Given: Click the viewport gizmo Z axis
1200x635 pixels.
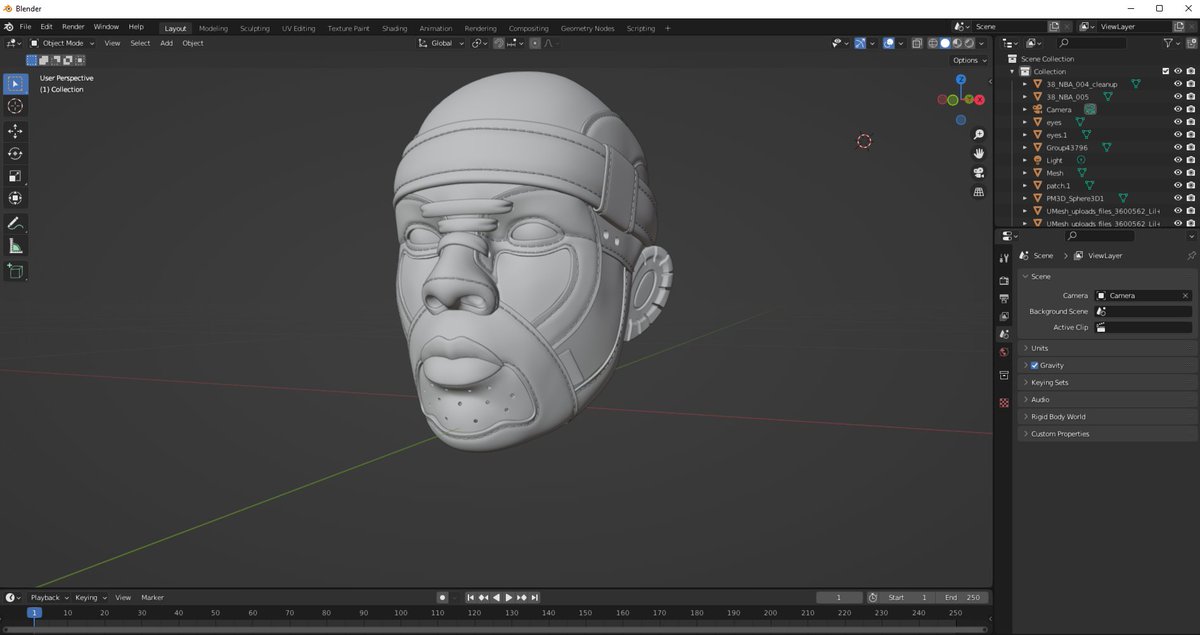Looking at the screenshot, I should pyautogui.click(x=960, y=79).
